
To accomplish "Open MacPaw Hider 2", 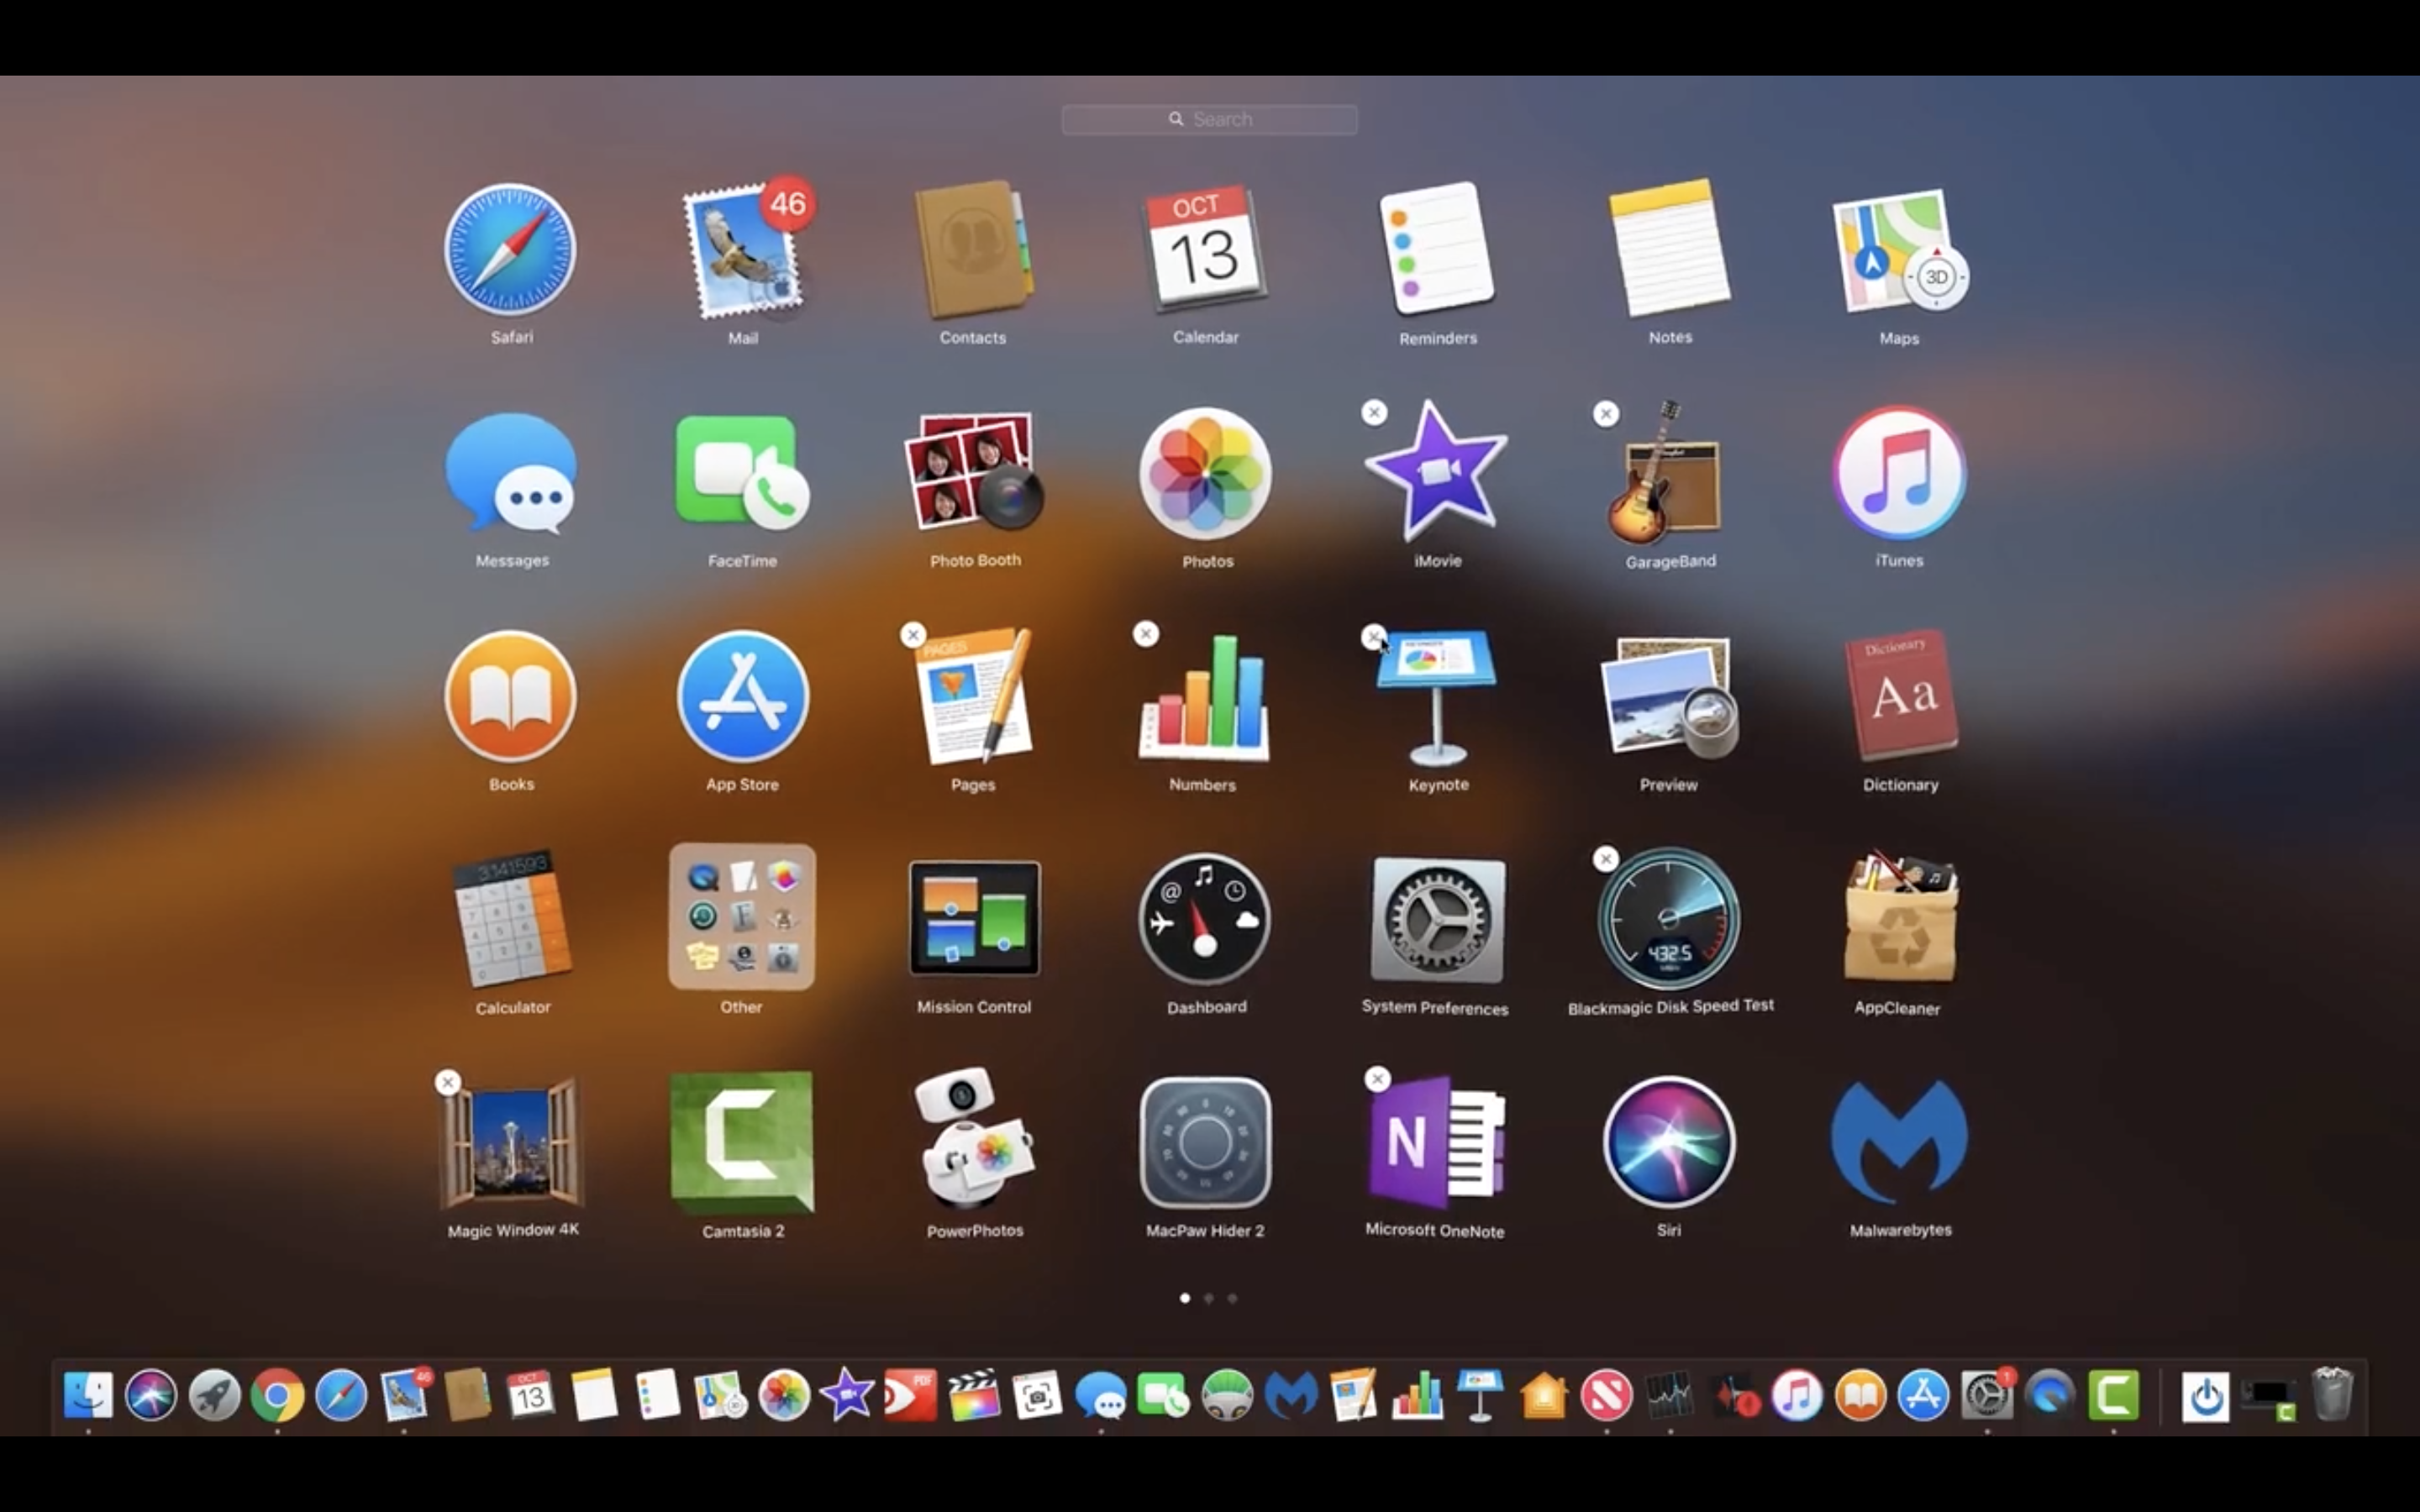I will pyautogui.click(x=1205, y=1142).
